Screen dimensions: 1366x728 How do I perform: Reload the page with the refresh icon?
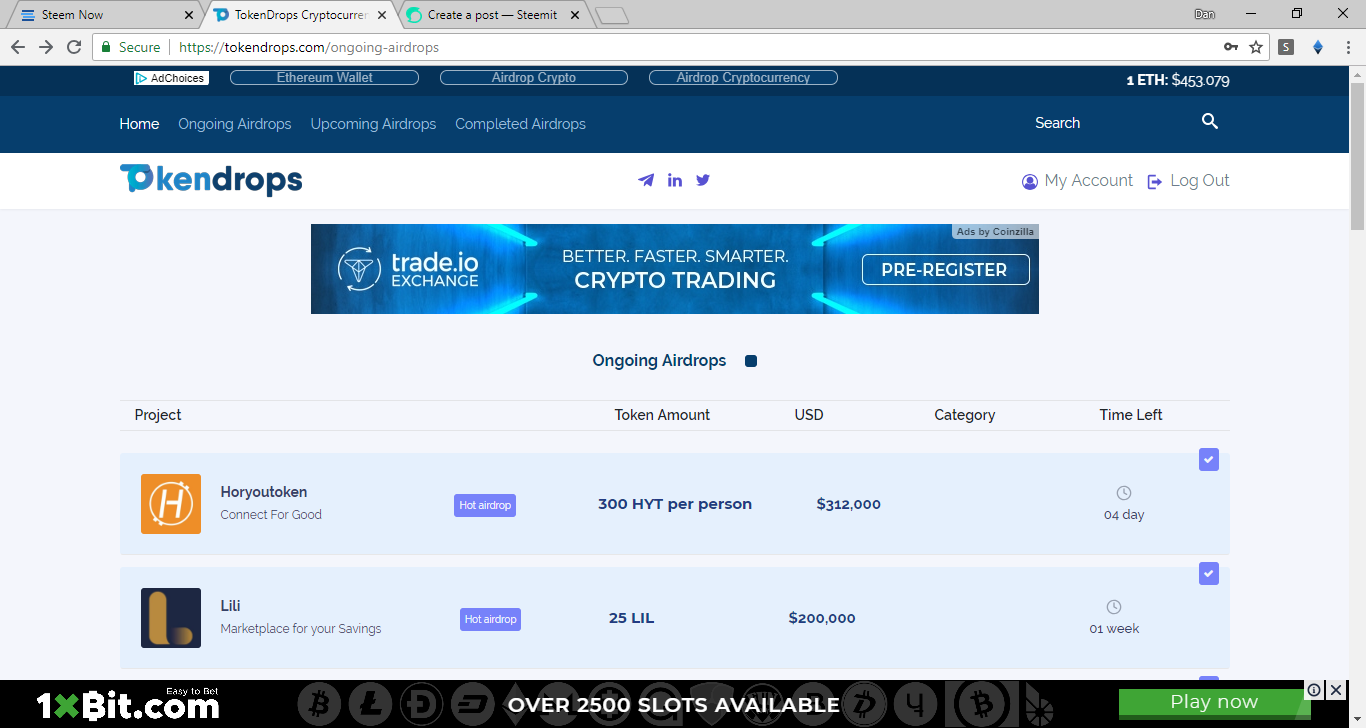74,47
